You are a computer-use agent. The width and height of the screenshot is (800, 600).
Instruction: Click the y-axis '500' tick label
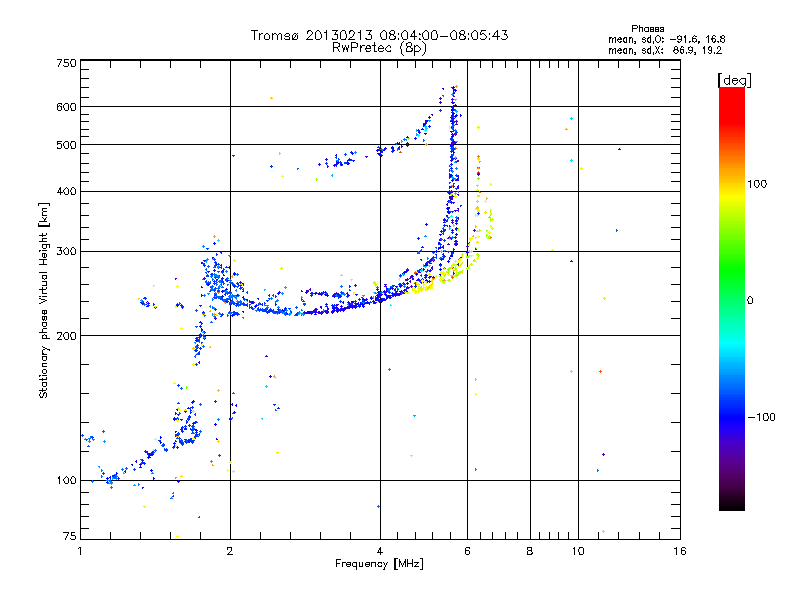pos(66,145)
